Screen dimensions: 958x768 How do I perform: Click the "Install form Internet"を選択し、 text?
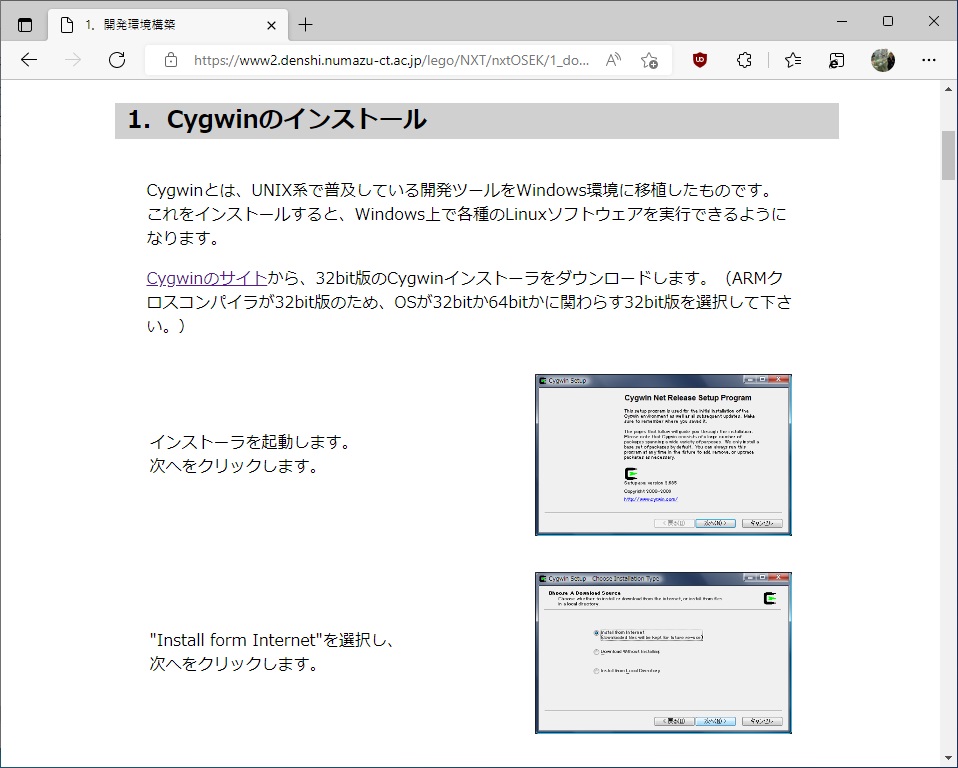coord(274,640)
